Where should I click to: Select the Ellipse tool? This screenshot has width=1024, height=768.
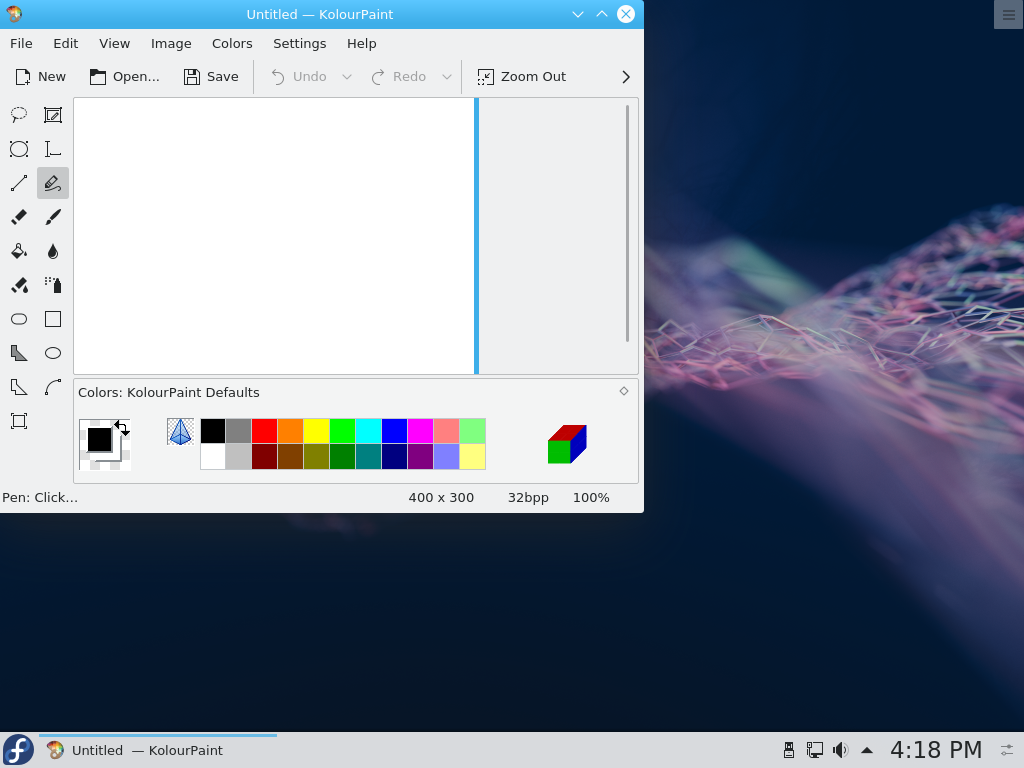tap(53, 353)
